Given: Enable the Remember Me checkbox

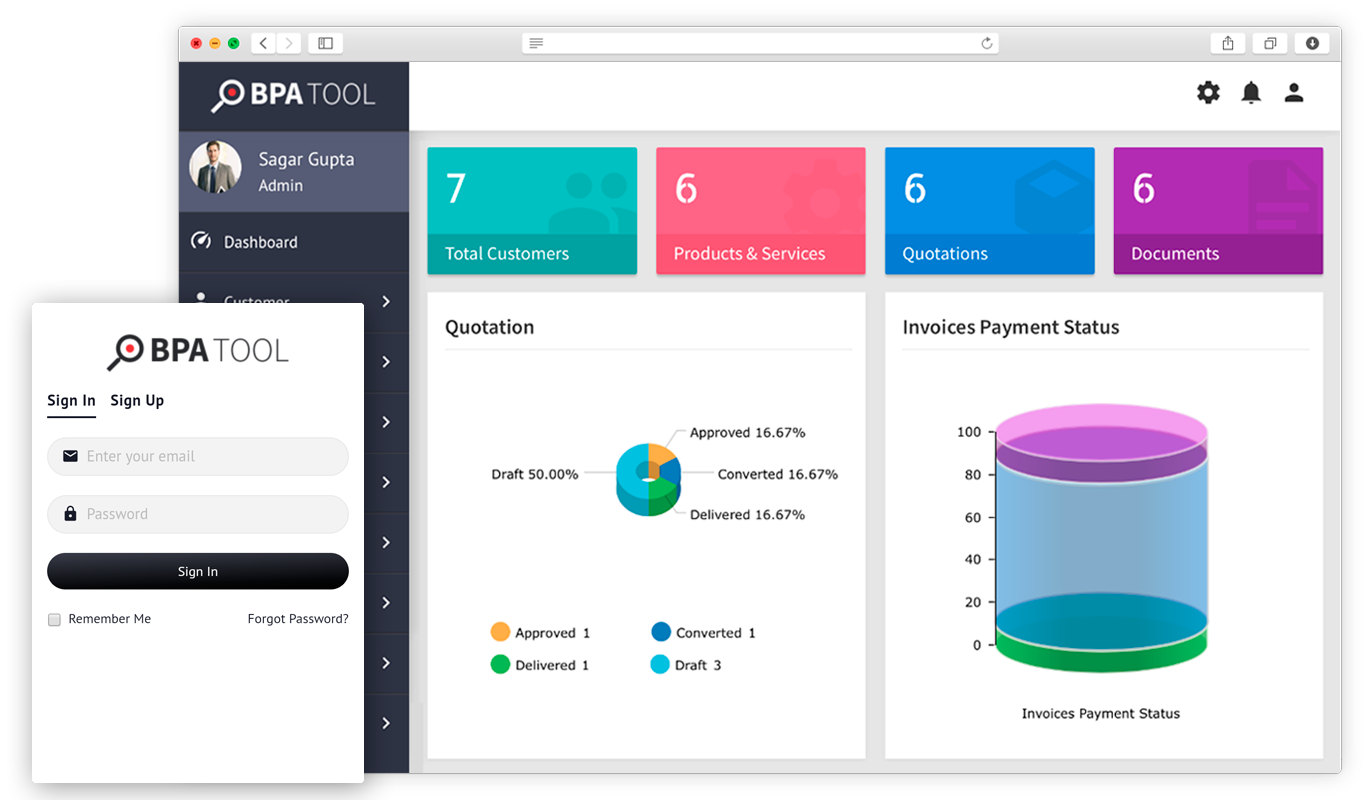Looking at the screenshot, I should (x=54, y=619).
